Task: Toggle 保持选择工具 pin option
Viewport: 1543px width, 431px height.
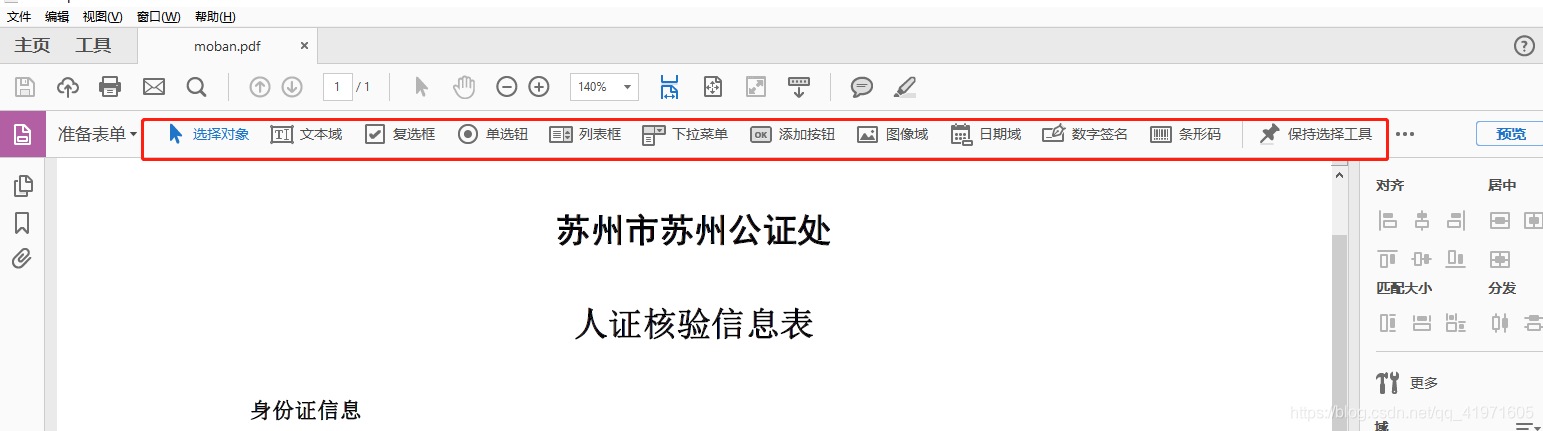Action: [x=1315, y=134]
